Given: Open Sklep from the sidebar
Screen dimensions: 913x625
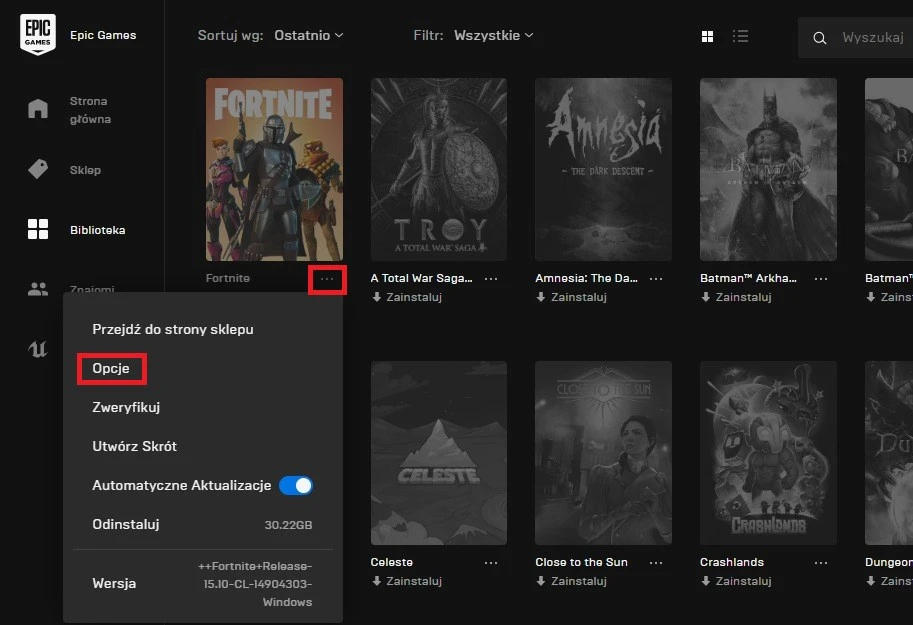Looking at the screenshot, I should [x=38, y=170].
